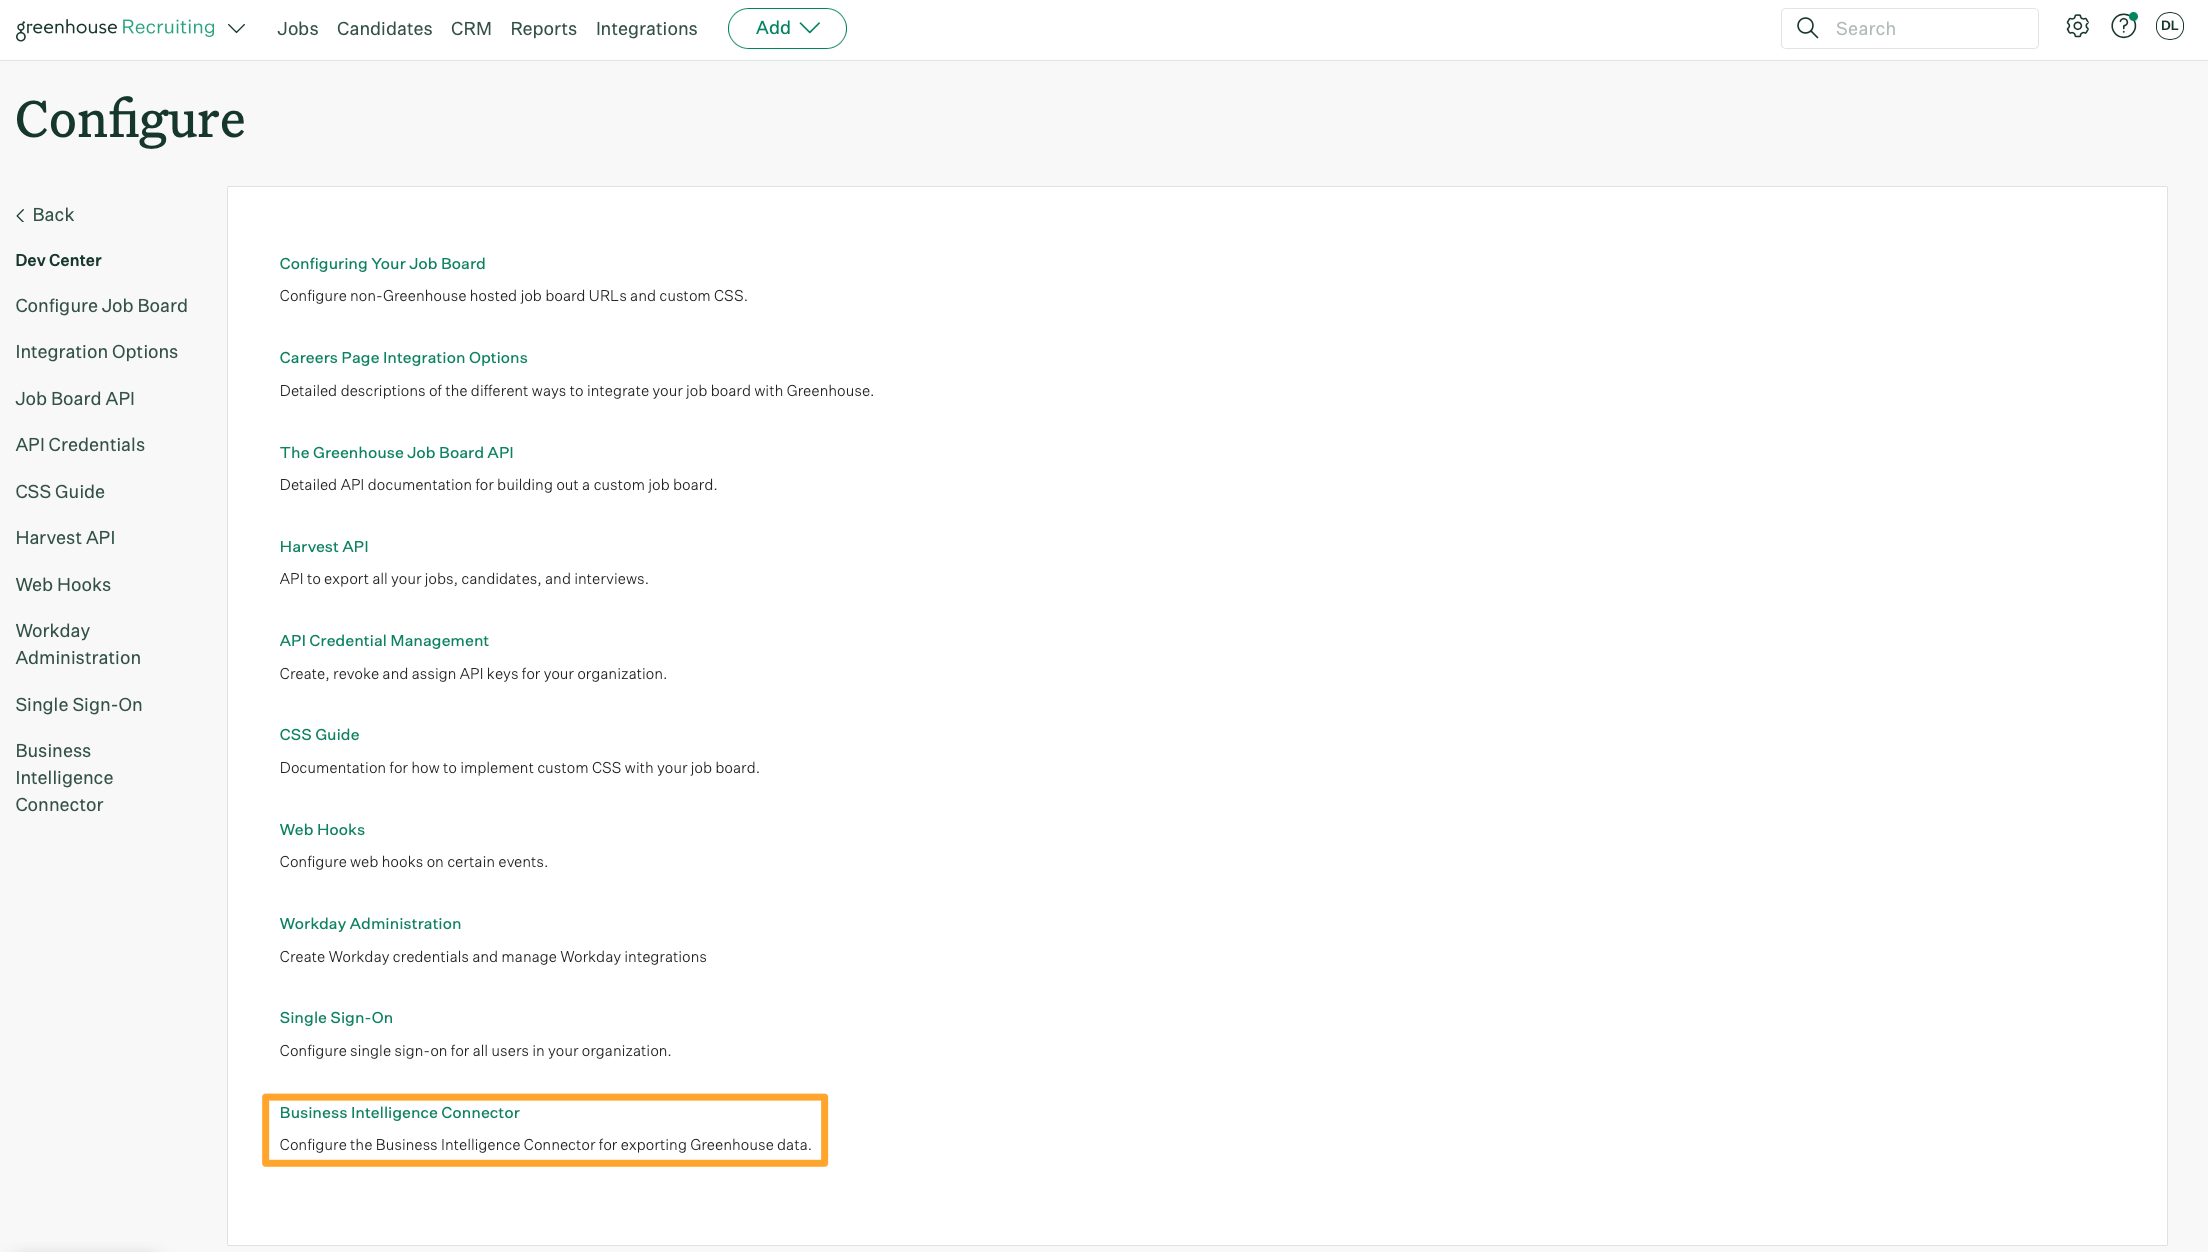
Task: Click the API Credentials sidebar item
Action: tap(79, 444)
